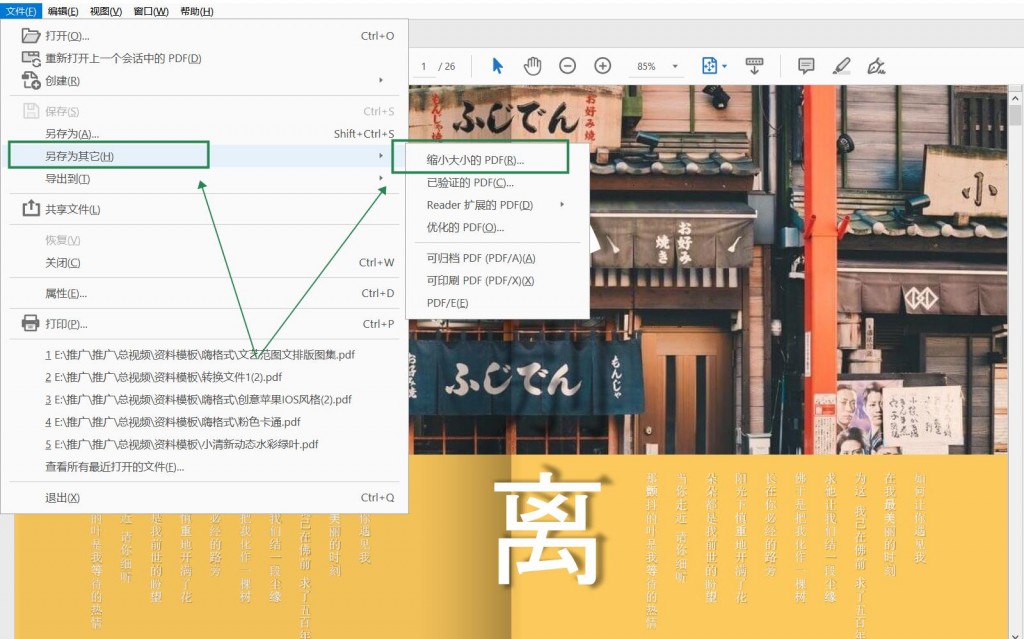Open the sign document pen tool
Viewport: 1024px width, 639px height.
tap(876, 66)
